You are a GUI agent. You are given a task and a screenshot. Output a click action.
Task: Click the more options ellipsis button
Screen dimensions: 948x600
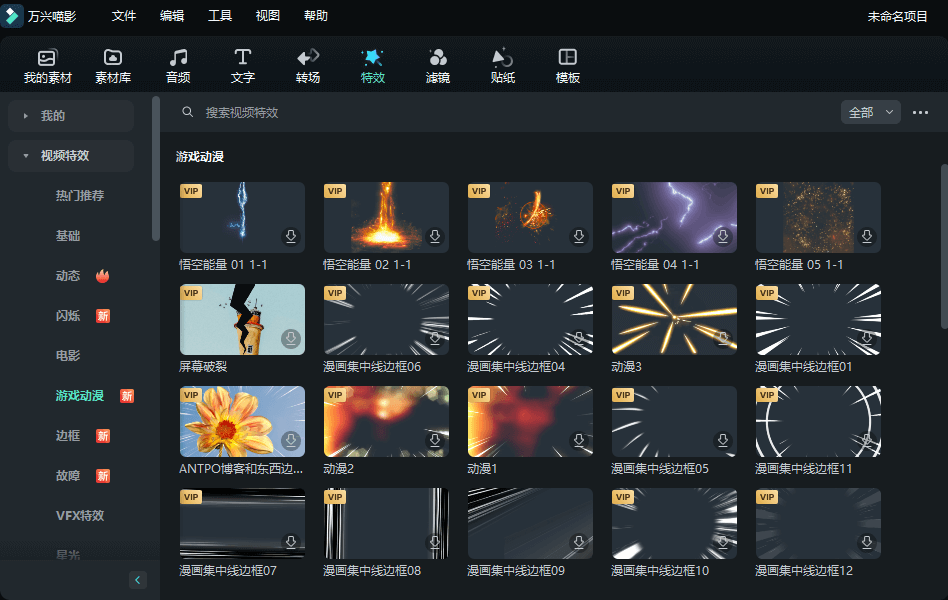point(921,112)
